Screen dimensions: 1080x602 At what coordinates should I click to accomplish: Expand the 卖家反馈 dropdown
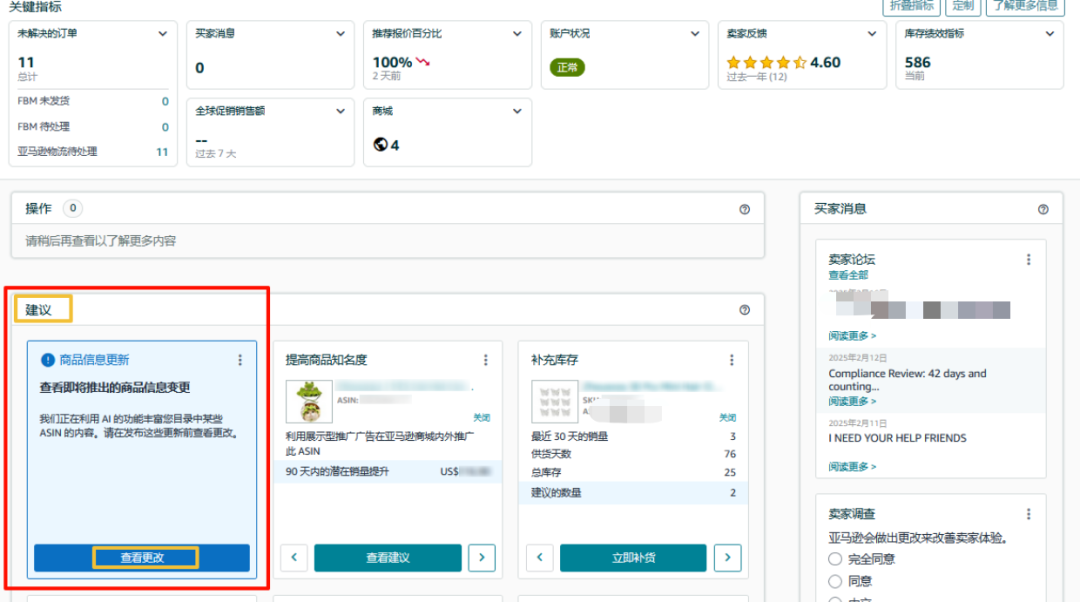click(x=870, y=33)
